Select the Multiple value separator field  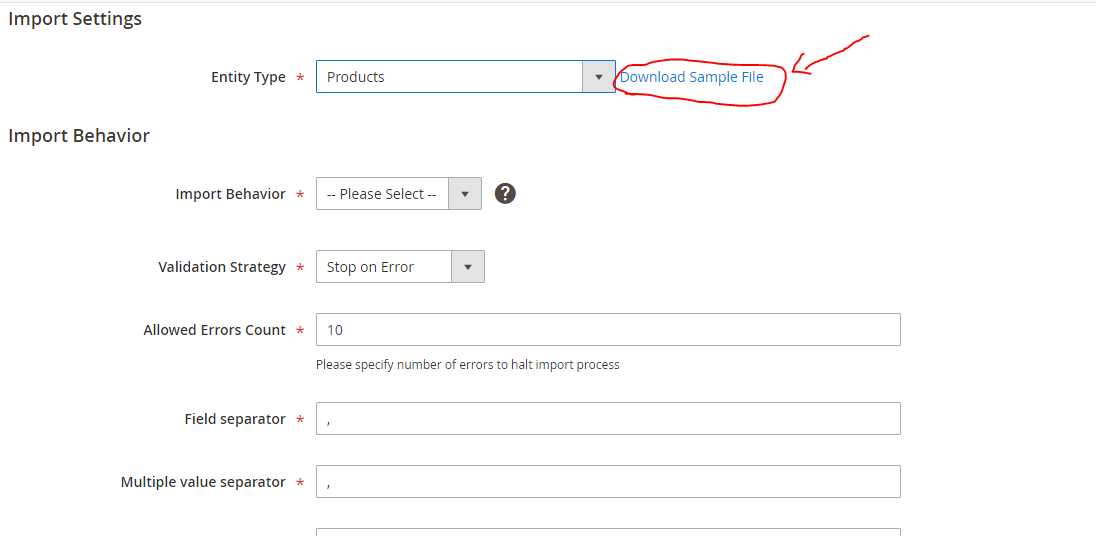[608, 482]
